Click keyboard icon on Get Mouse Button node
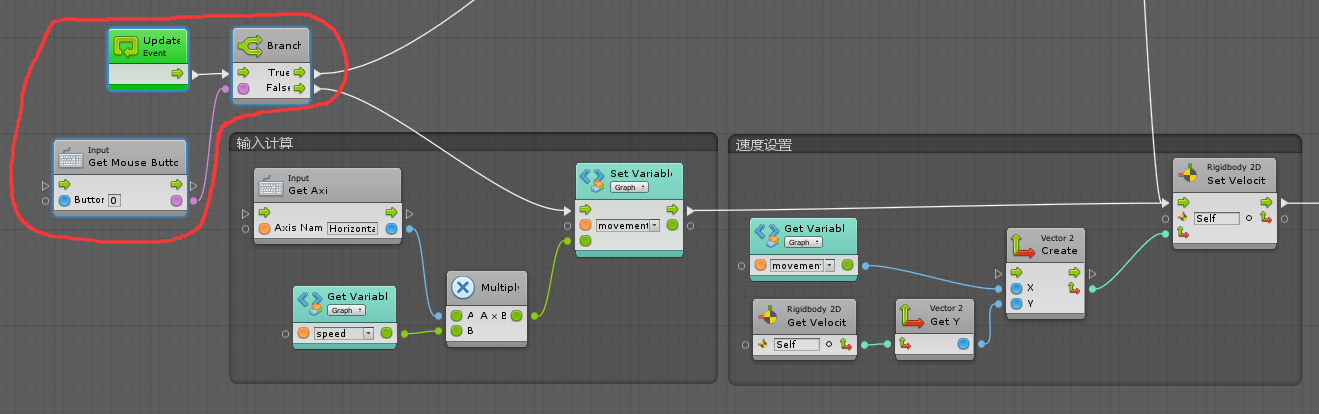The height and width of the screenshot is (414, 1319). [x=71, y=157]
